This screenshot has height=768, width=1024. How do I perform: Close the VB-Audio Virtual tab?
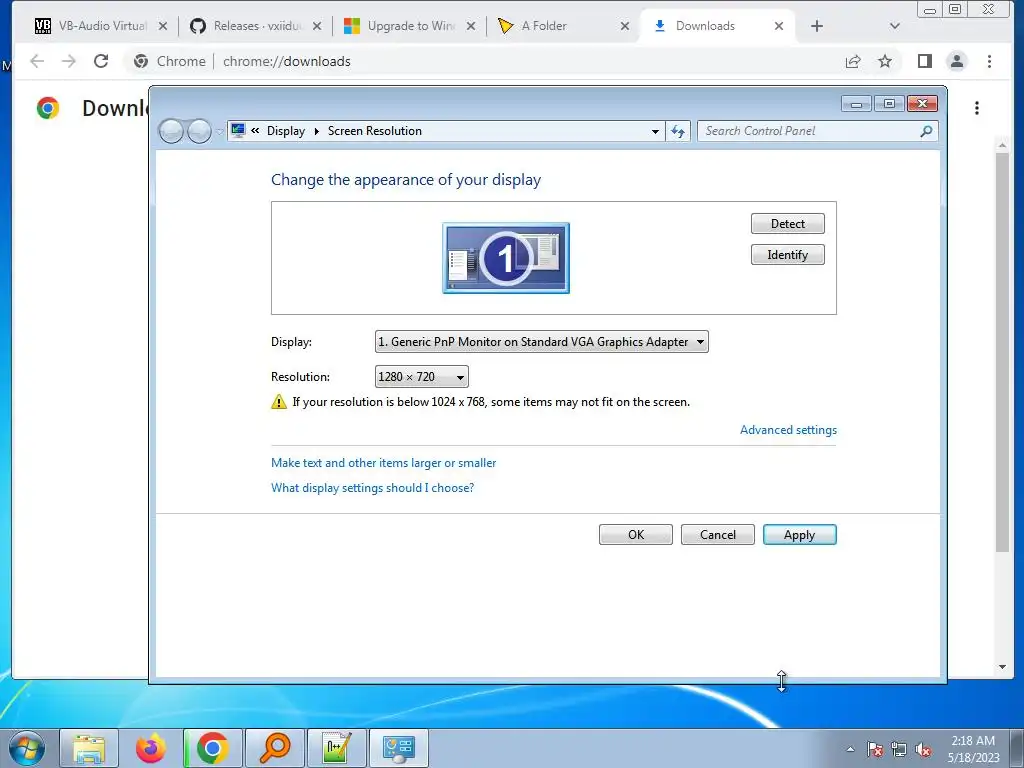[163, 26]
